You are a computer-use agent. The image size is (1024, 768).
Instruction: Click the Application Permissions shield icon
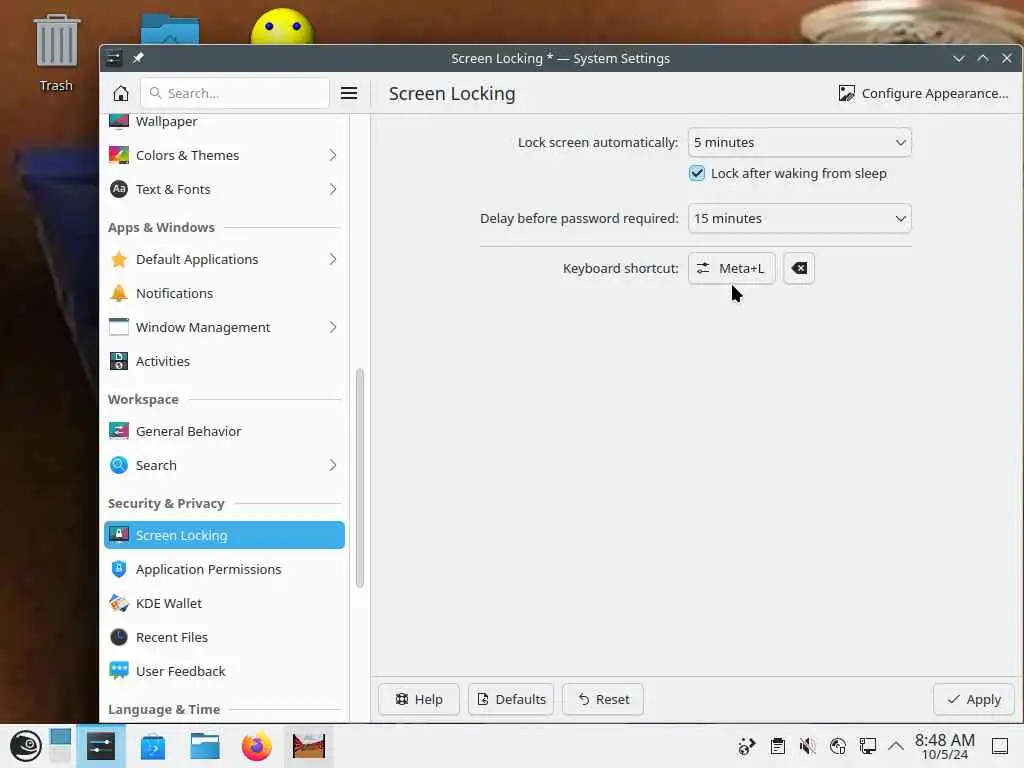click(119, 569)
